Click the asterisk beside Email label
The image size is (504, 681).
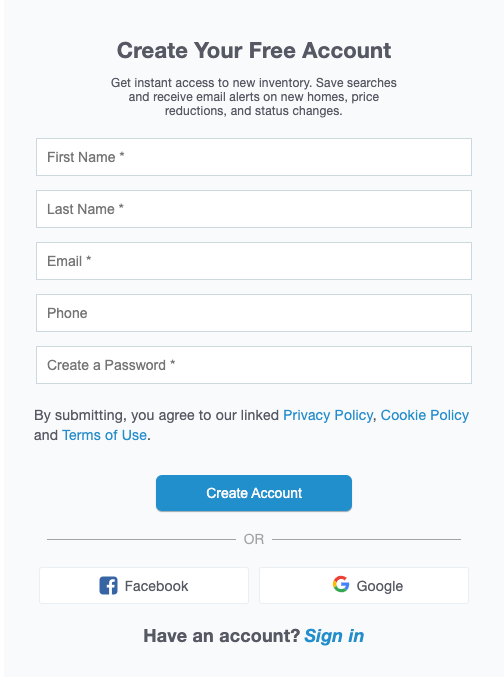pos(89,258)
